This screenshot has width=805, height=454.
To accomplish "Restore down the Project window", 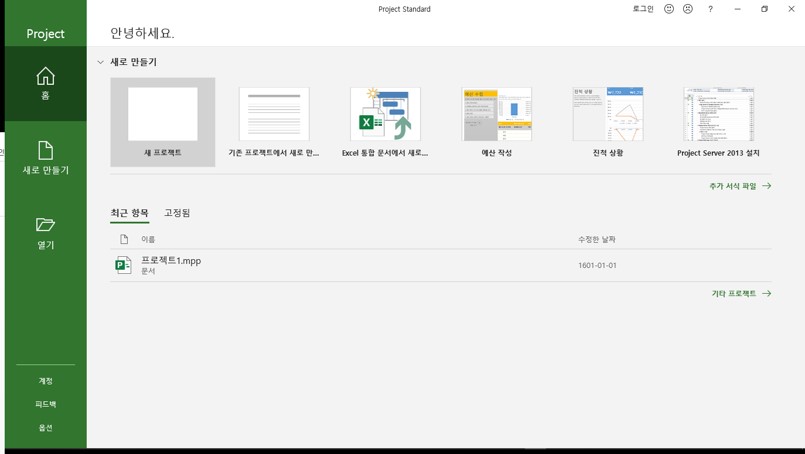I will tap(764, 9).
